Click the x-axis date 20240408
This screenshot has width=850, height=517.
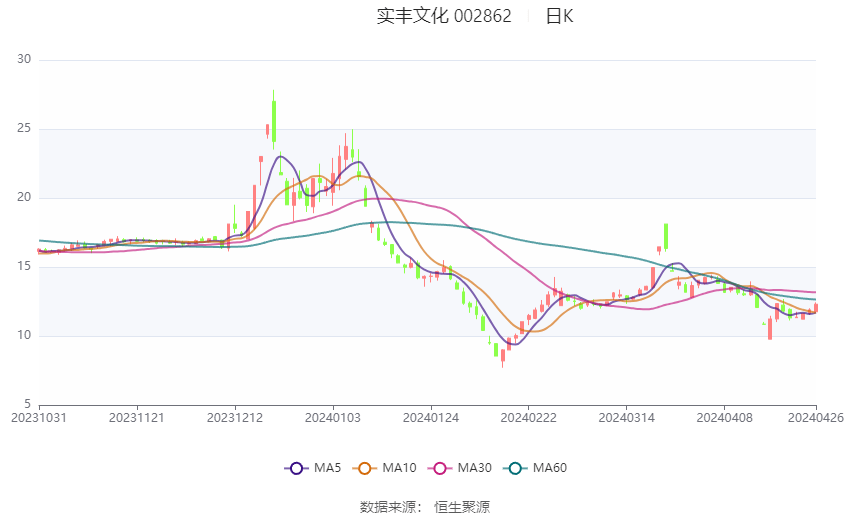(725, 418)
